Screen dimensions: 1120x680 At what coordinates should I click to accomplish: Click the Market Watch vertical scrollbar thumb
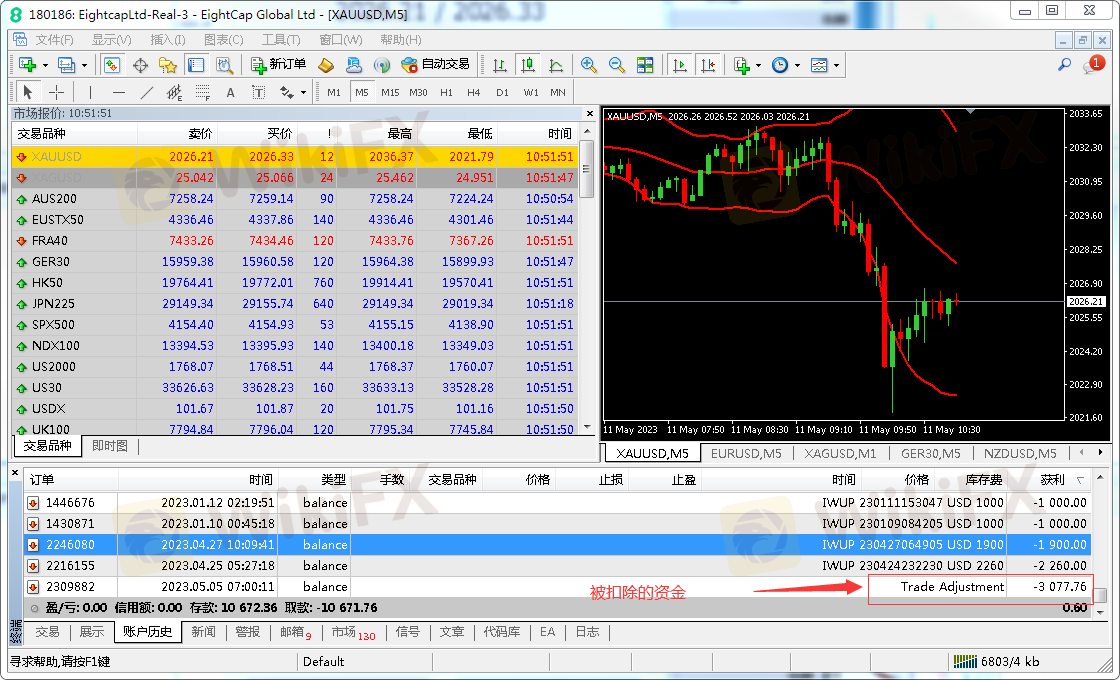point(587,169)
